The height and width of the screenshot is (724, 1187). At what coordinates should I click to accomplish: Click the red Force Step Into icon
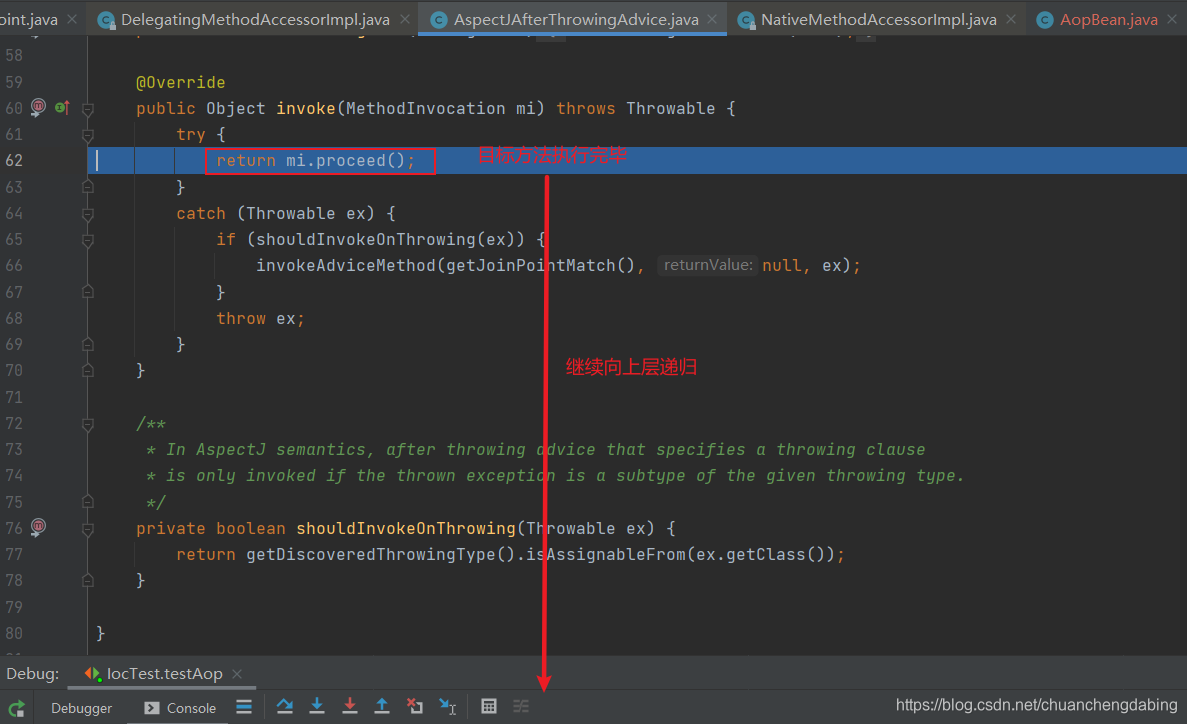coord(350,707)
